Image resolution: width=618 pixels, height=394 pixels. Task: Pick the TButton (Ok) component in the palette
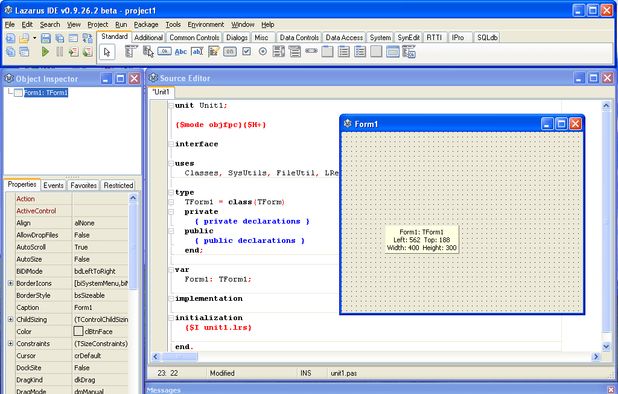(164, 52)
